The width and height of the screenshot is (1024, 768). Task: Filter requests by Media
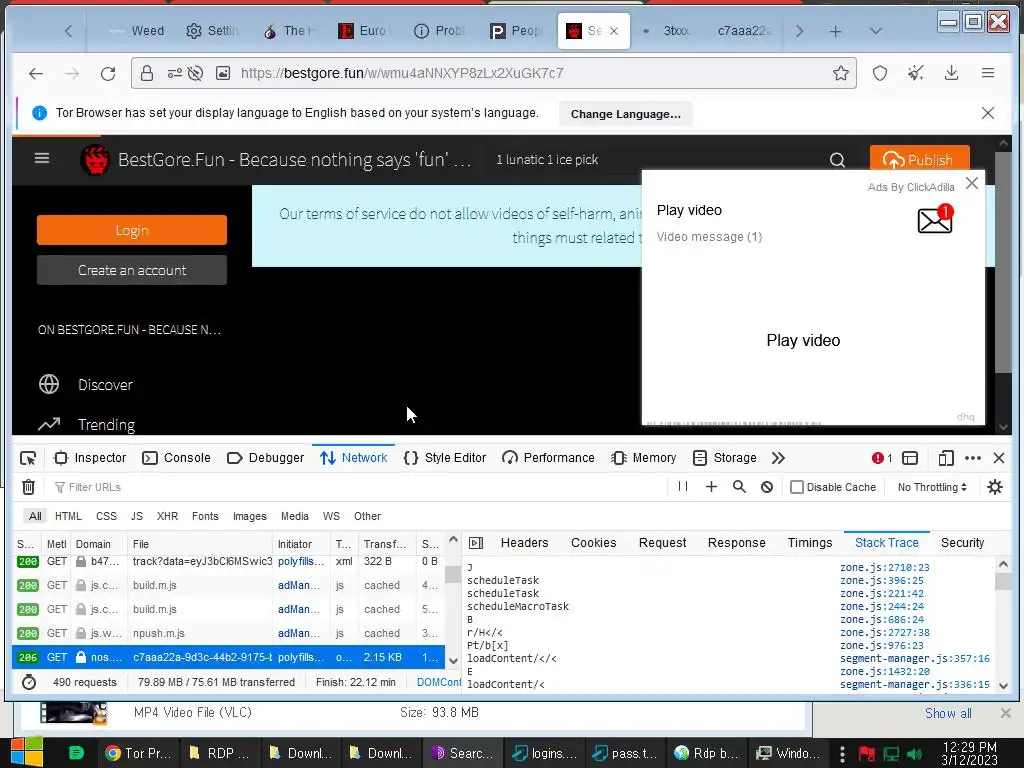(295, 516)
